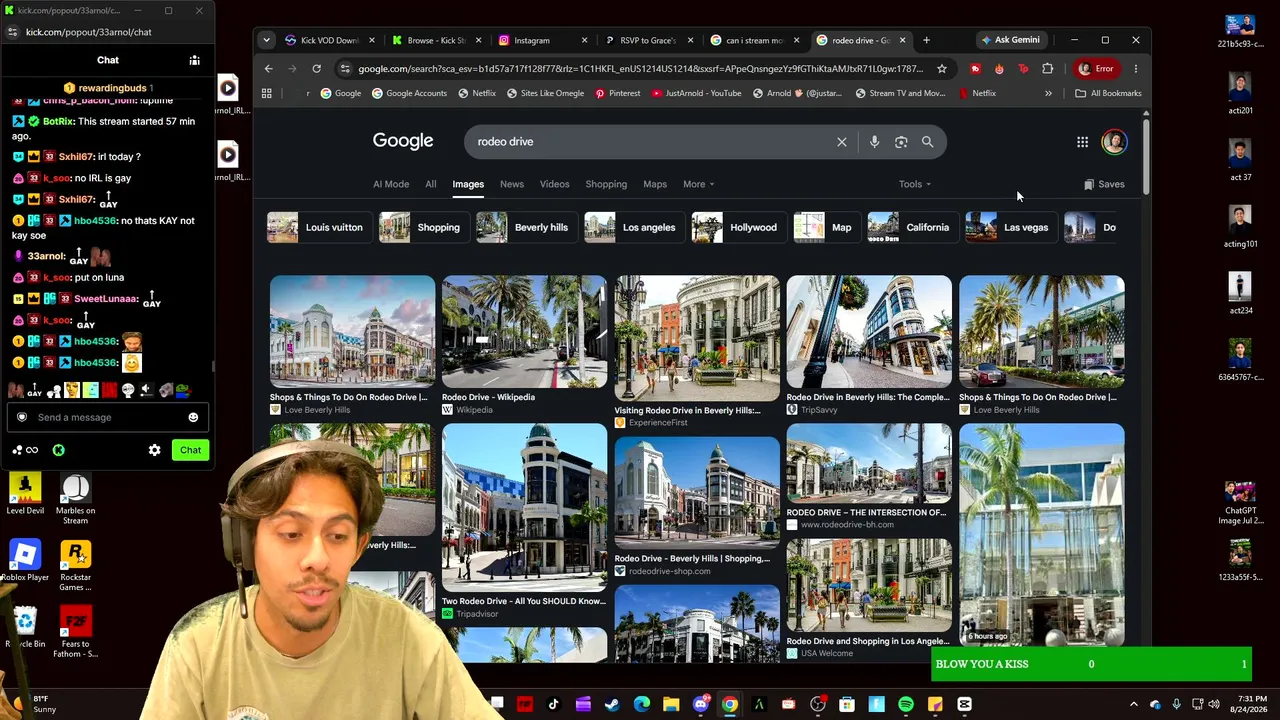Open TikTok from the taskbar

pos(553,704)
